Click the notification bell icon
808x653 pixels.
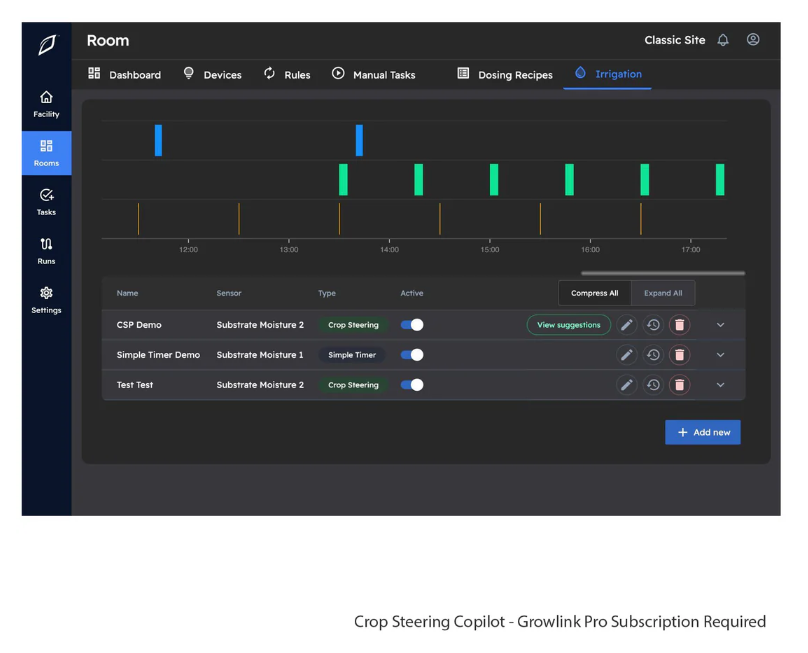coord(723,40)
